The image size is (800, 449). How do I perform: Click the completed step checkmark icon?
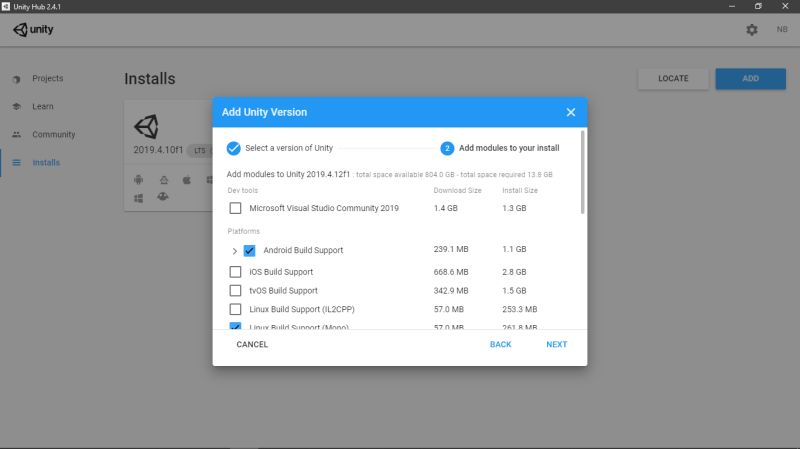[233, 148]
